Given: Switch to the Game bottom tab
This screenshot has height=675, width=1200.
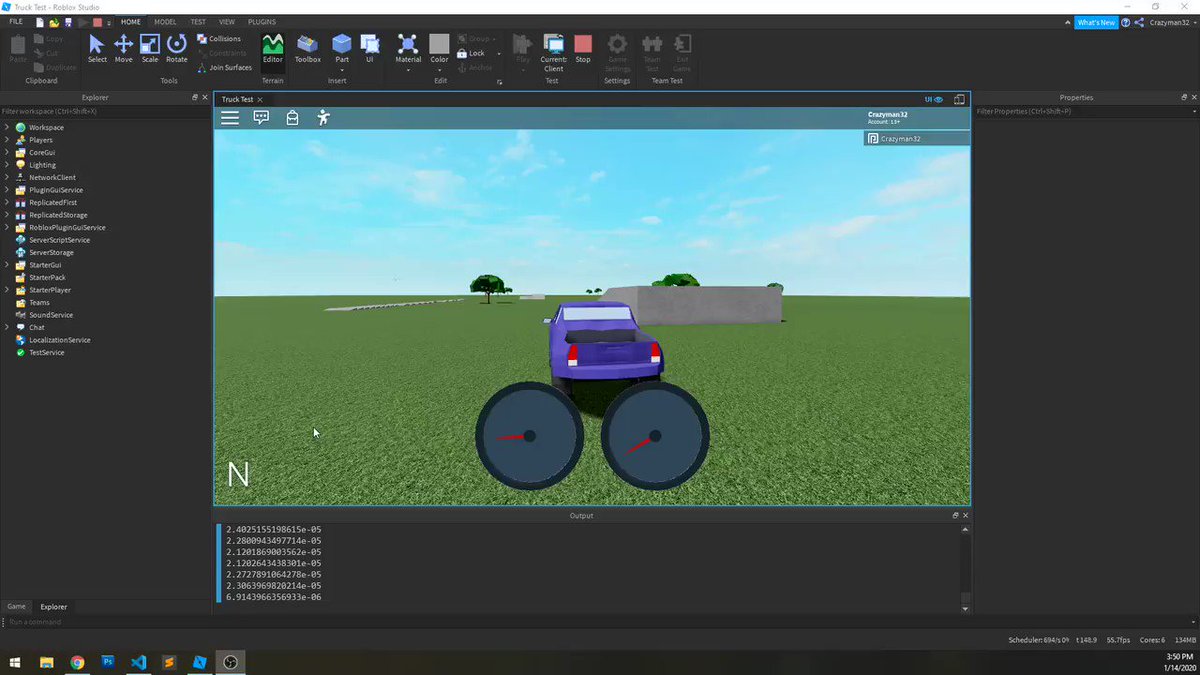Looking at the screenshot, I should point(17,606).
